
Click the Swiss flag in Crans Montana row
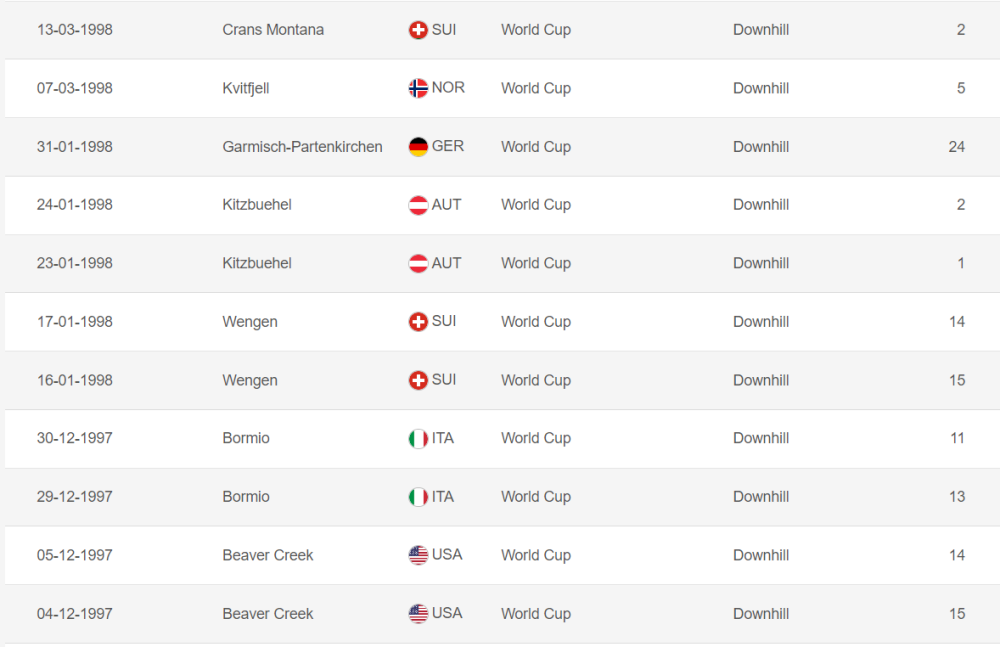click(x=418, y=30)
